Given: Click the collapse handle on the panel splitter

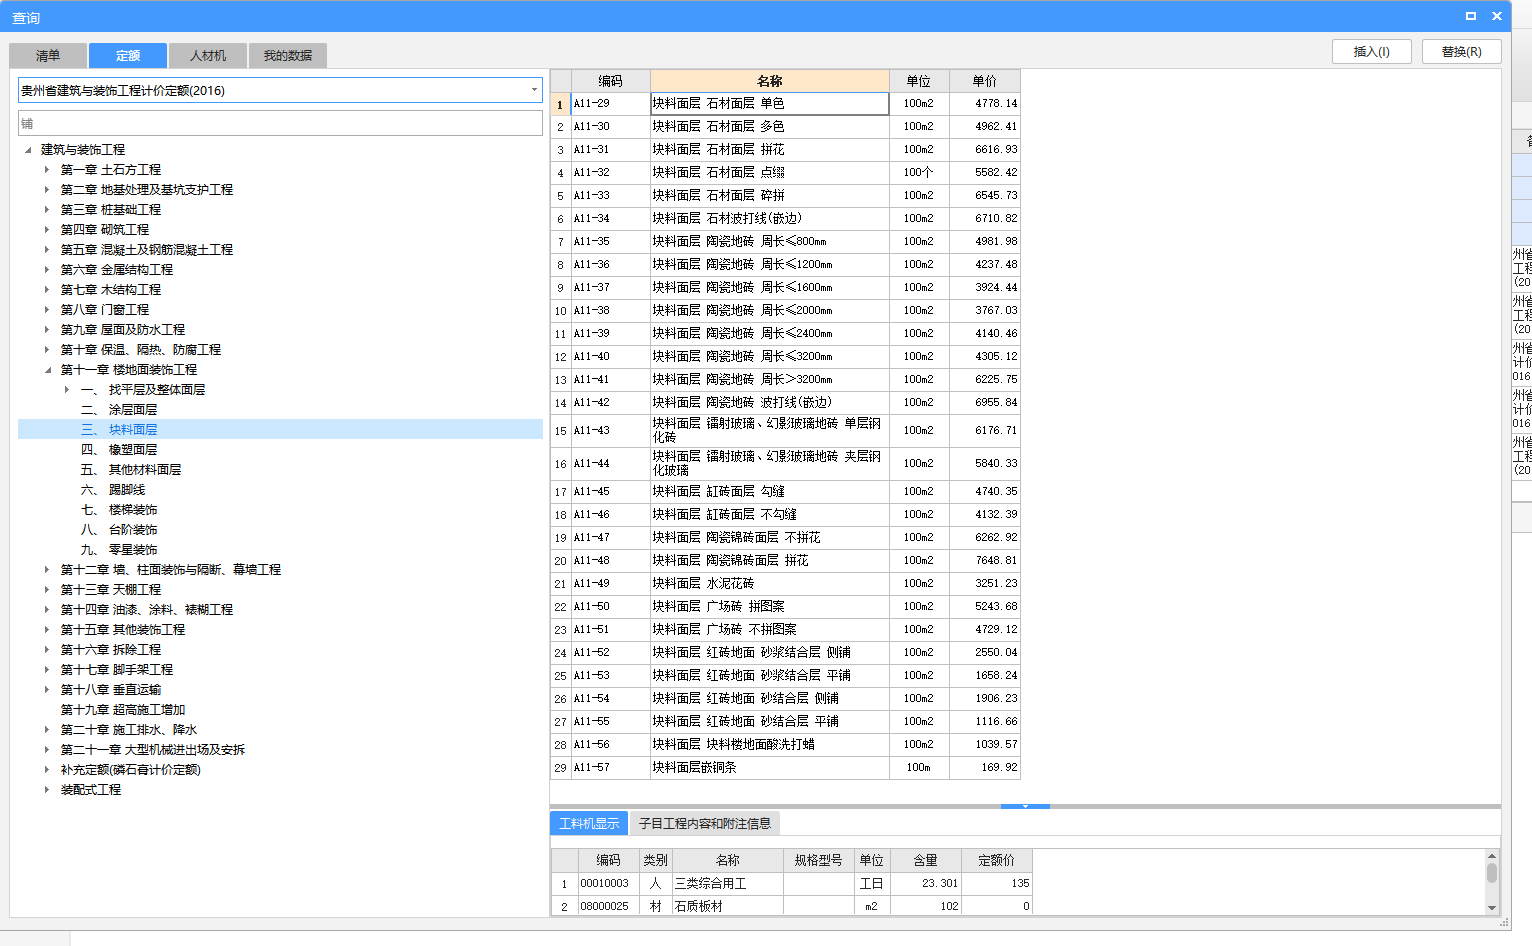Looking at the screenshot, I should (1025, 806).
